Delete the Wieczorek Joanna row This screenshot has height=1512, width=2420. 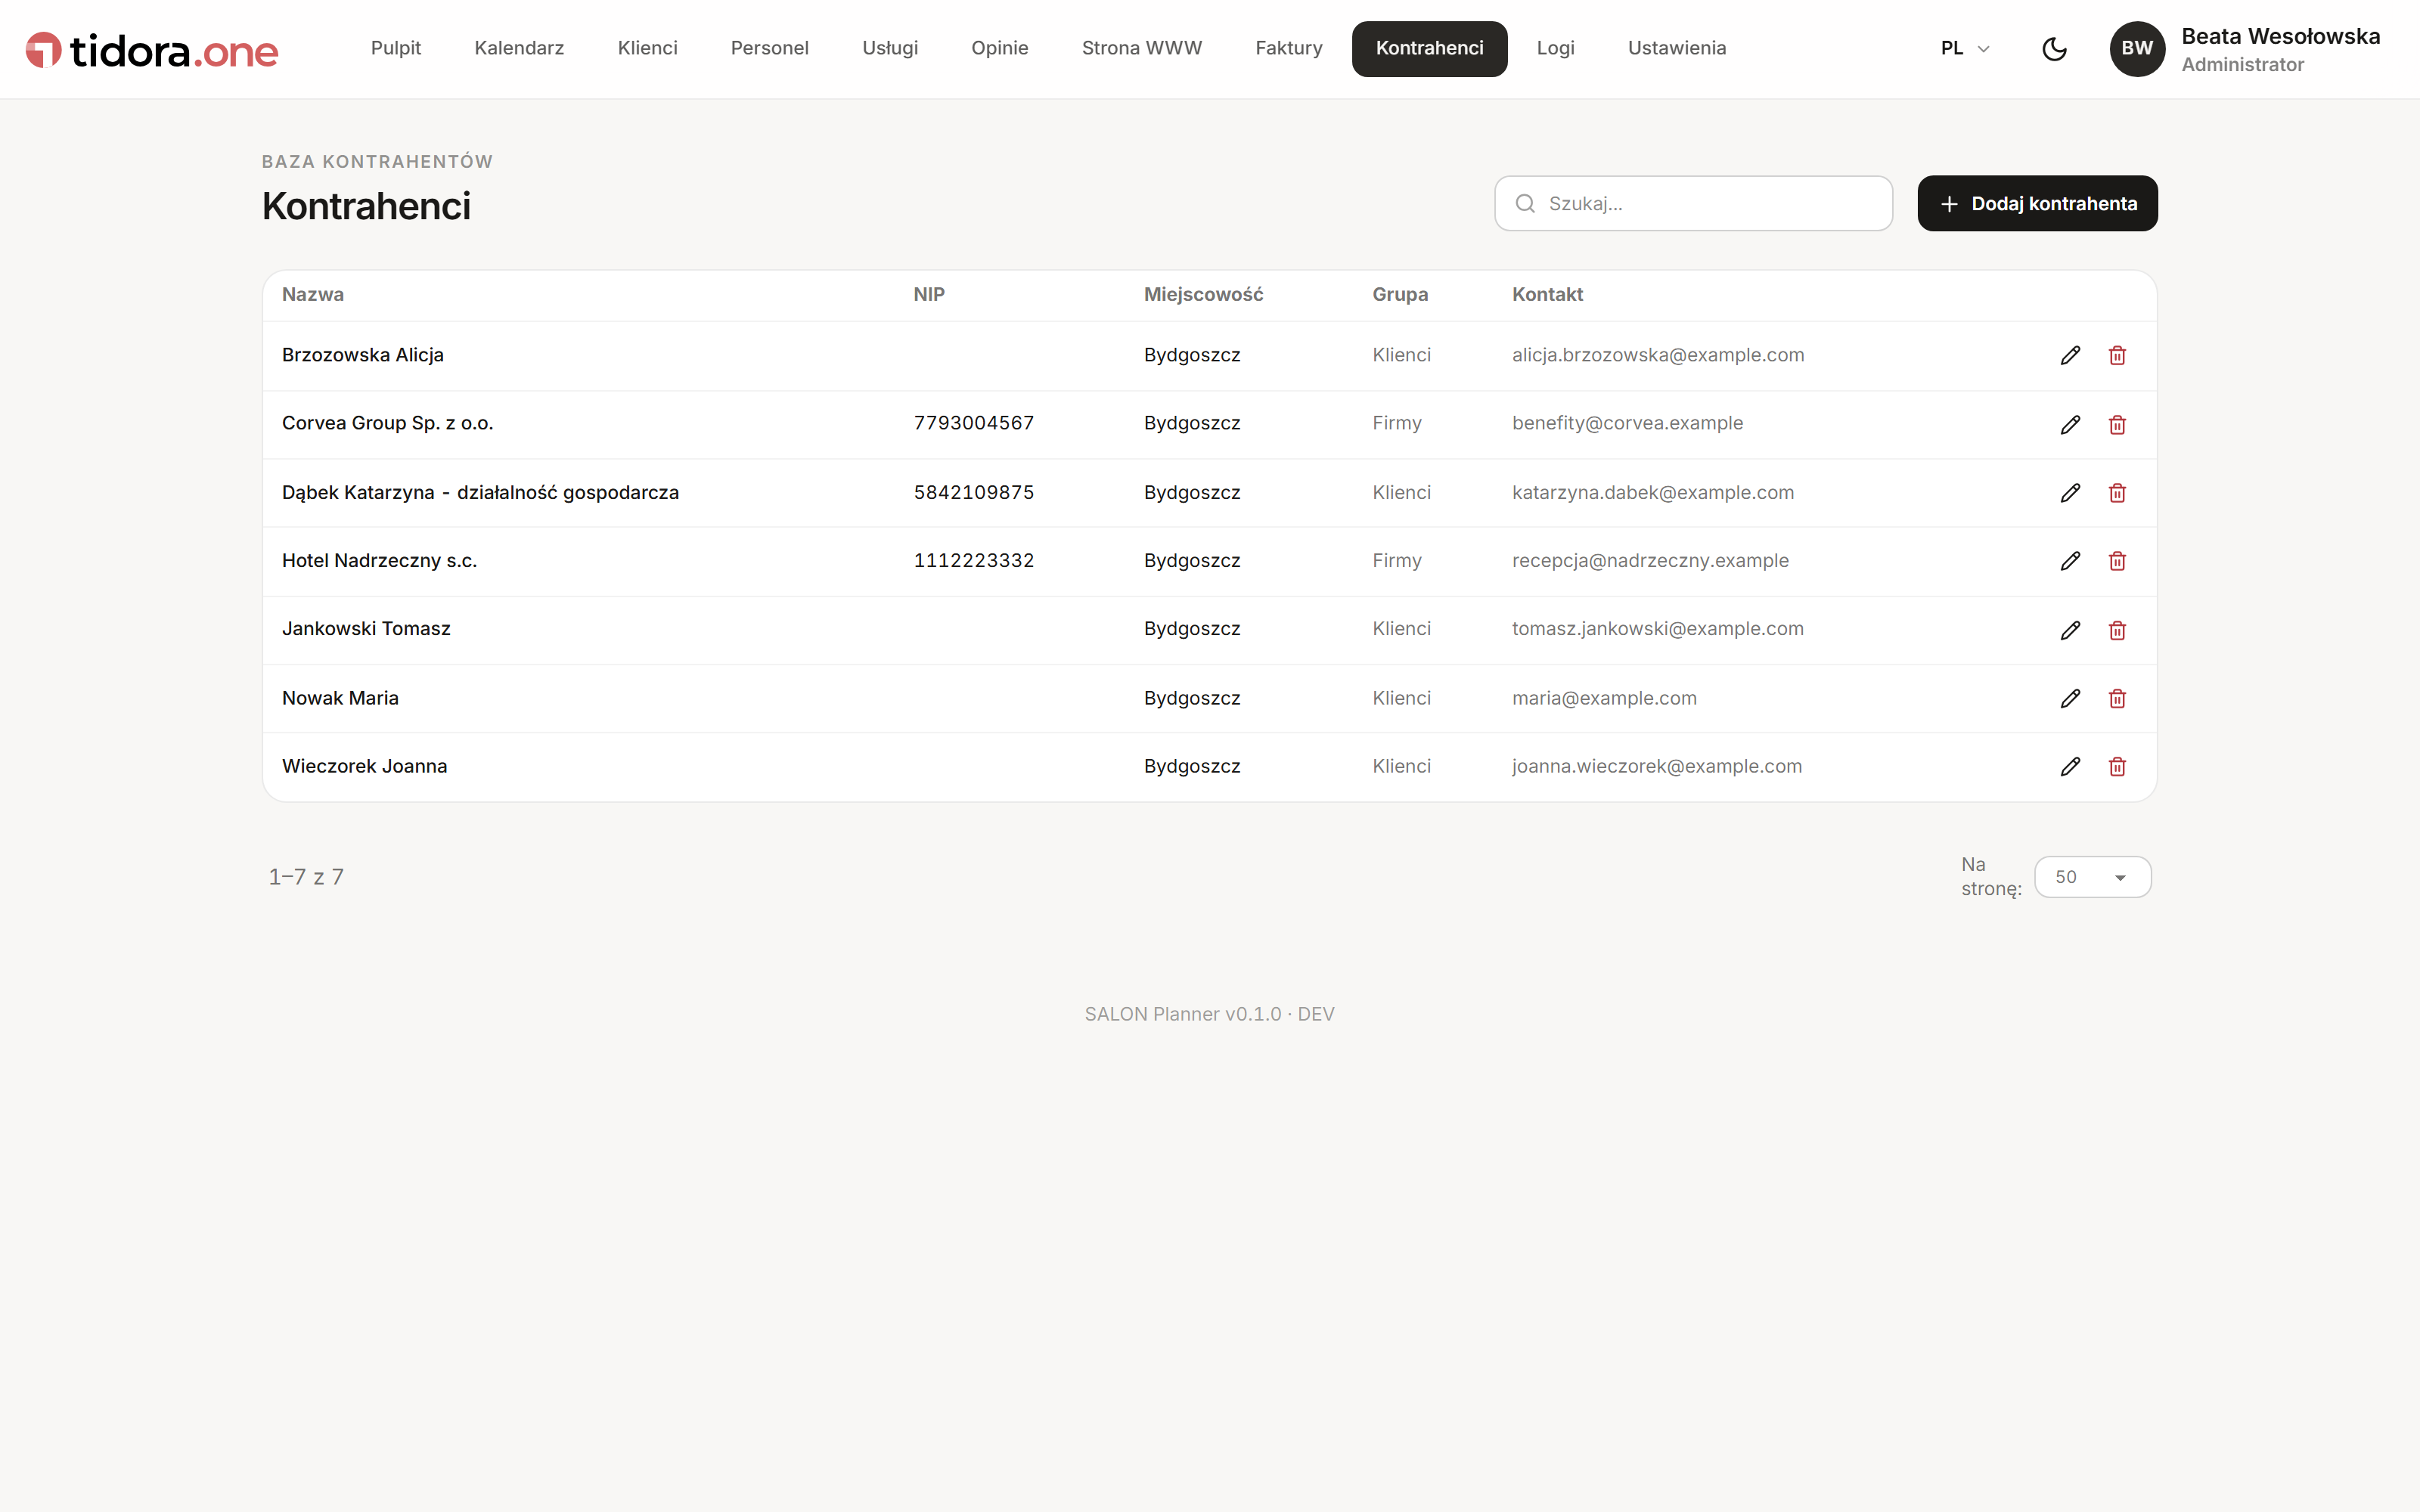click(2117, 766)
